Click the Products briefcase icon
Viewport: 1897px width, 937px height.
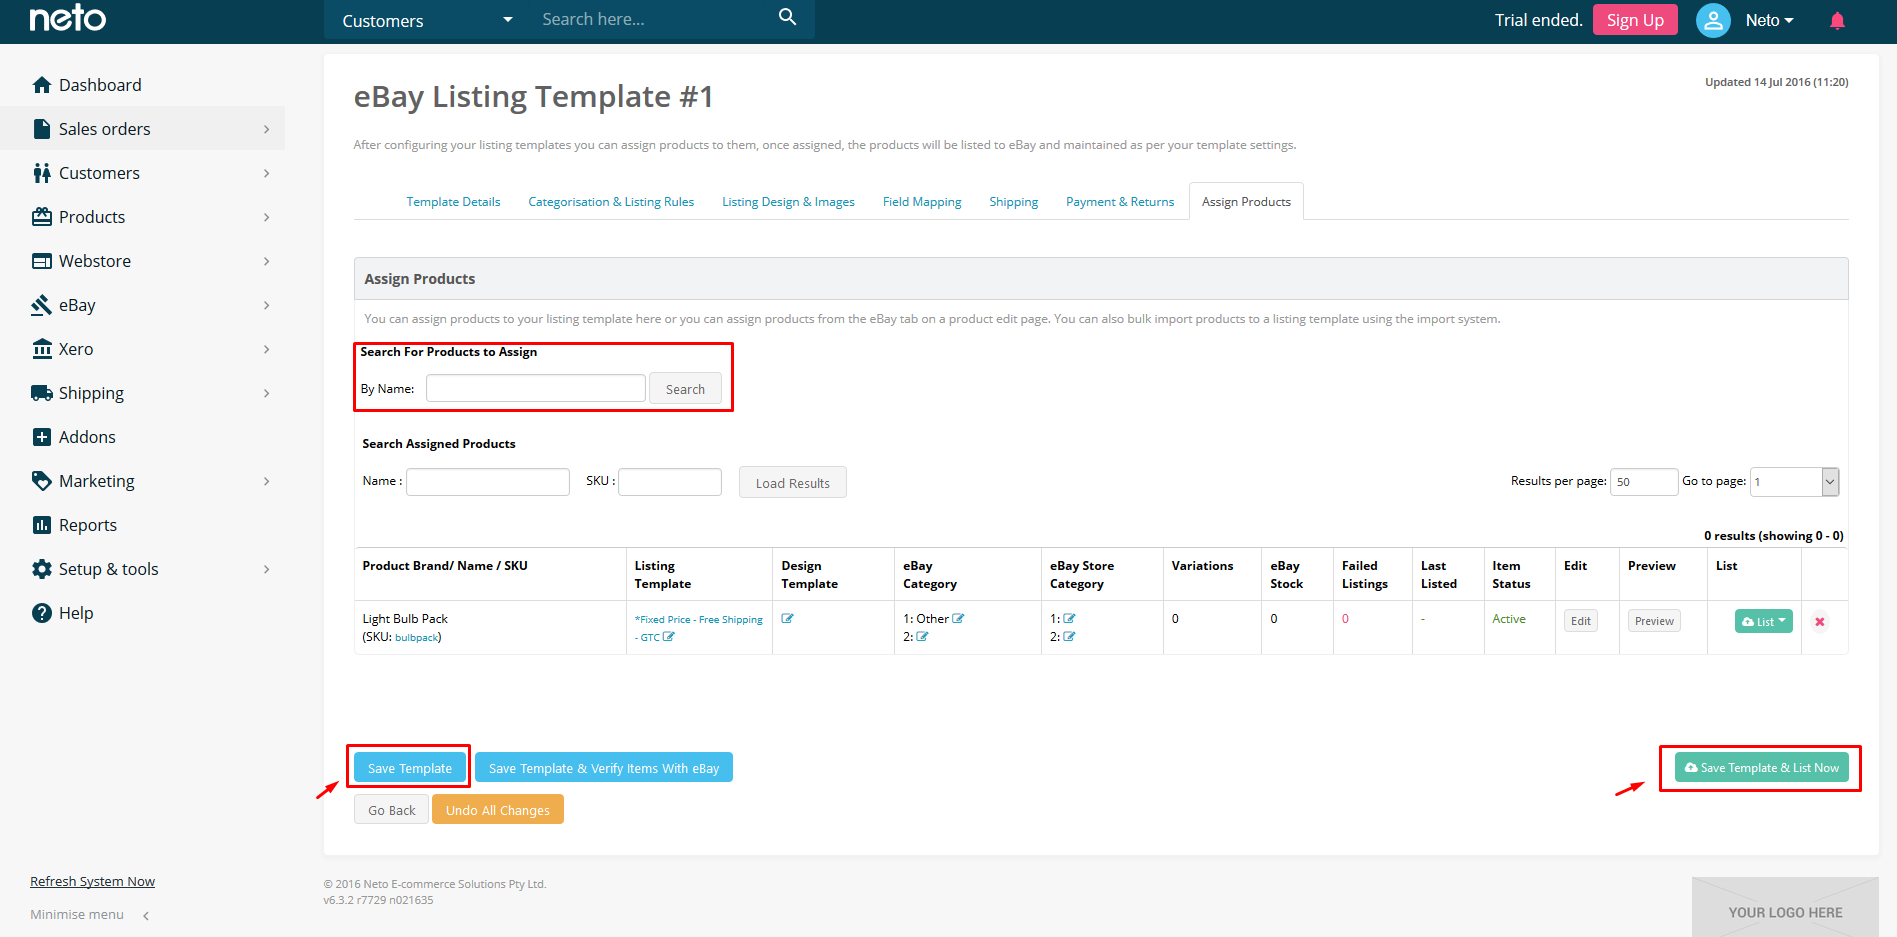[x=42, y=217]
